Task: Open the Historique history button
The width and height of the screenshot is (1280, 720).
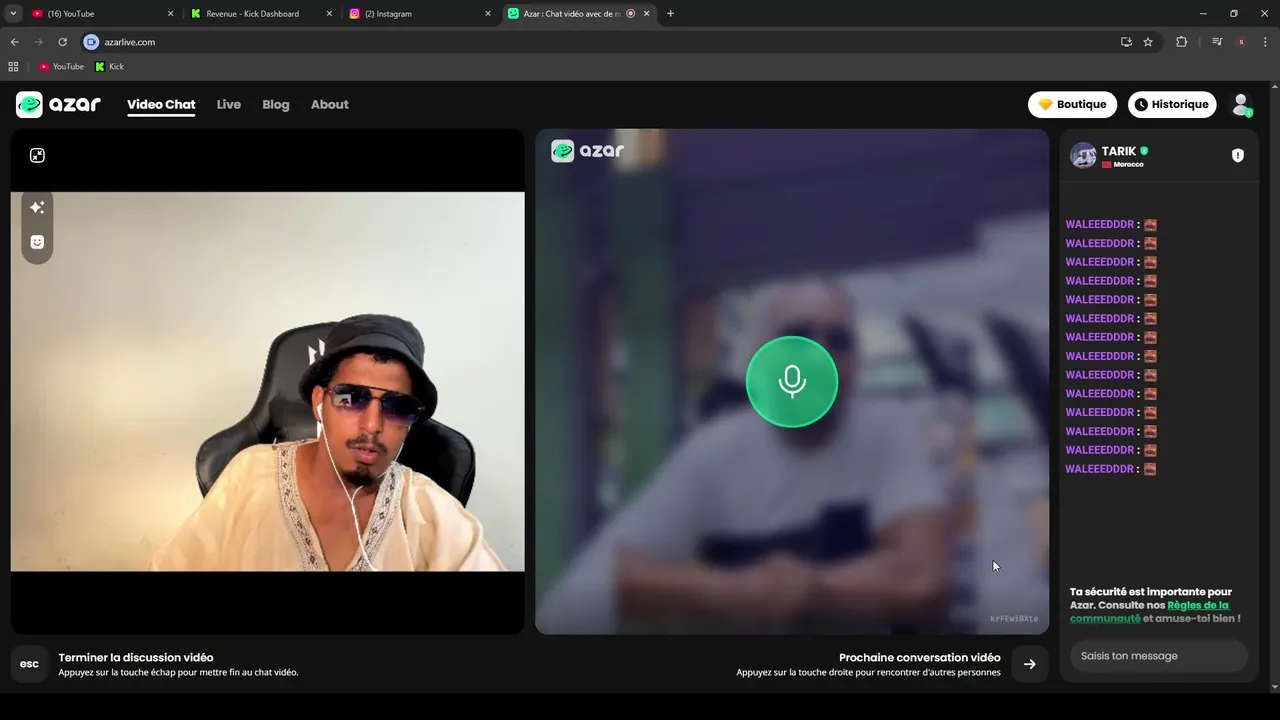Action: [x=1172, y=104]
